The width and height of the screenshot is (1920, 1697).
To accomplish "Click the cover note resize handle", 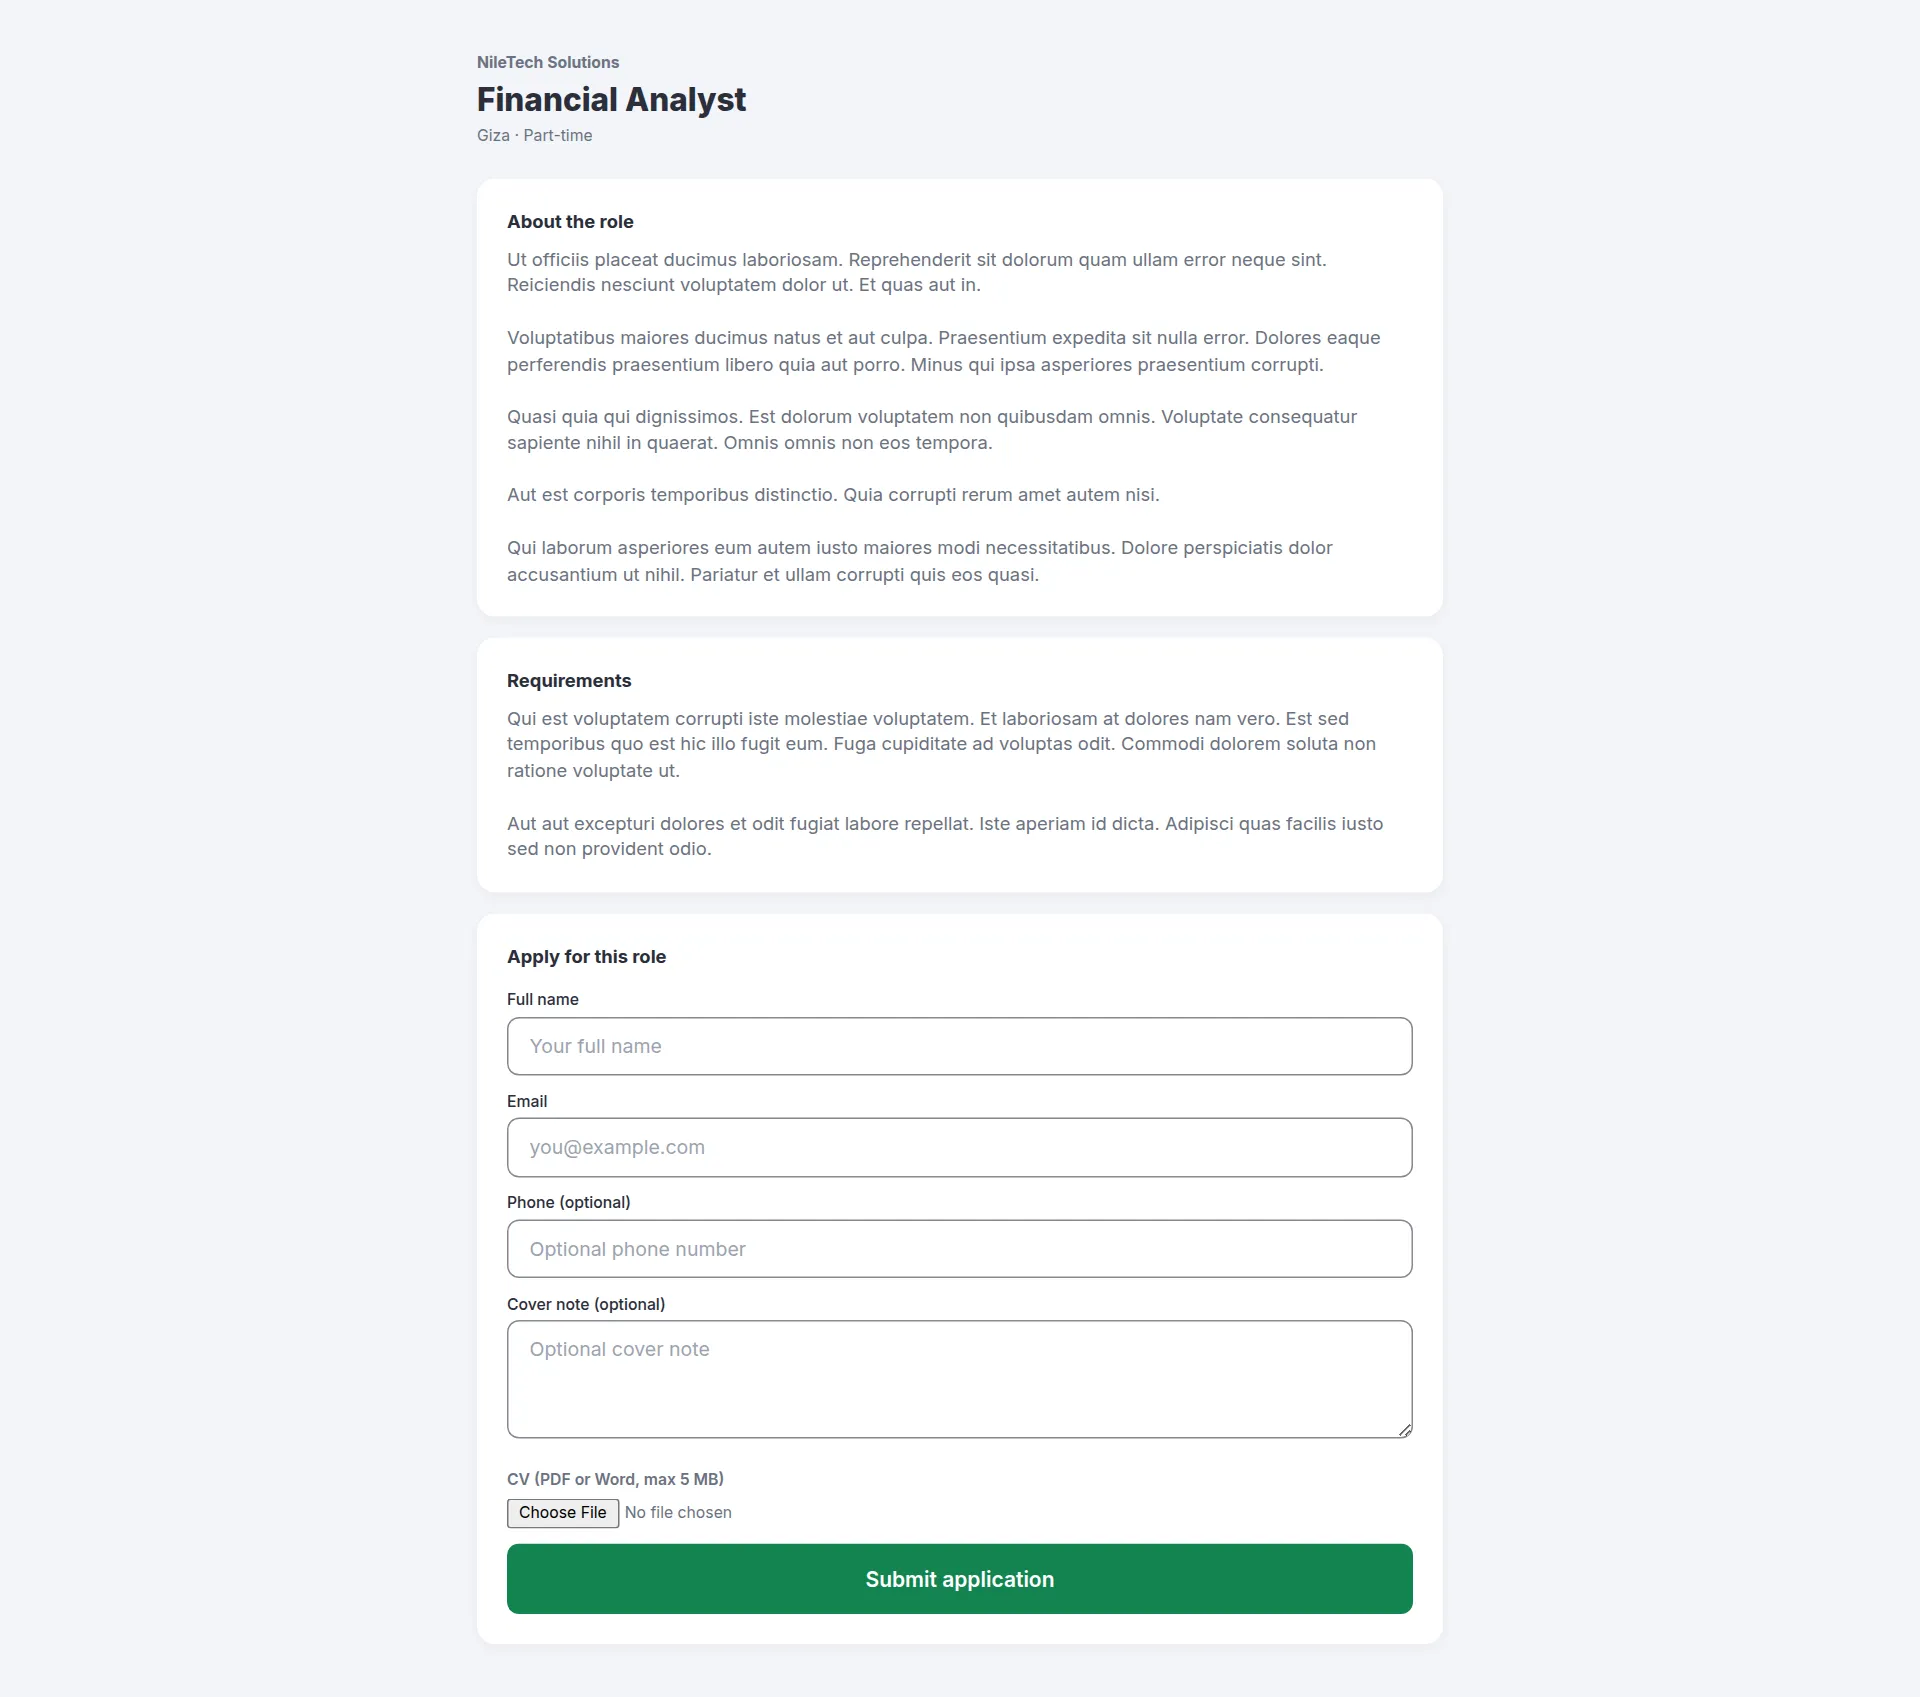I will pyautogui.click(x=1405, y=1430).
